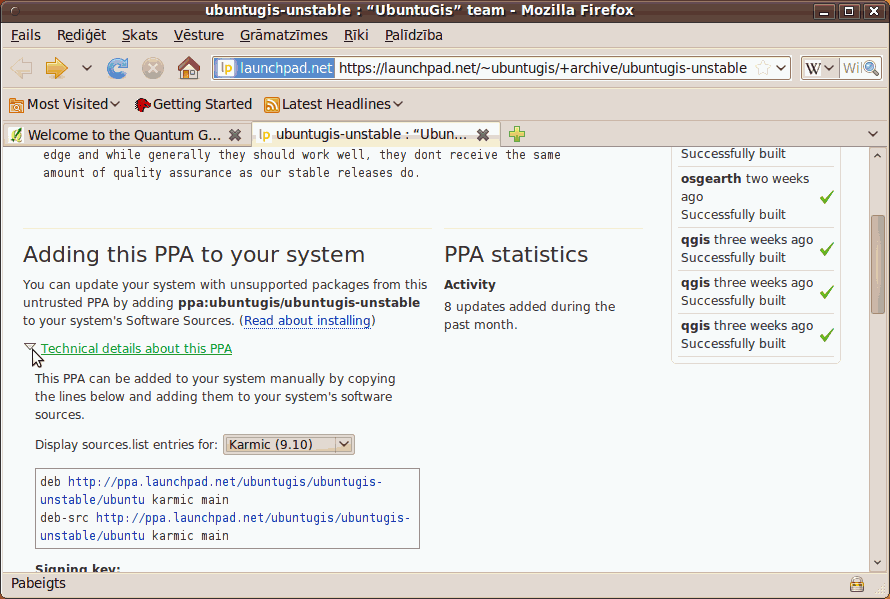Open the address bar history dropdown

click(x=781, y=68)
